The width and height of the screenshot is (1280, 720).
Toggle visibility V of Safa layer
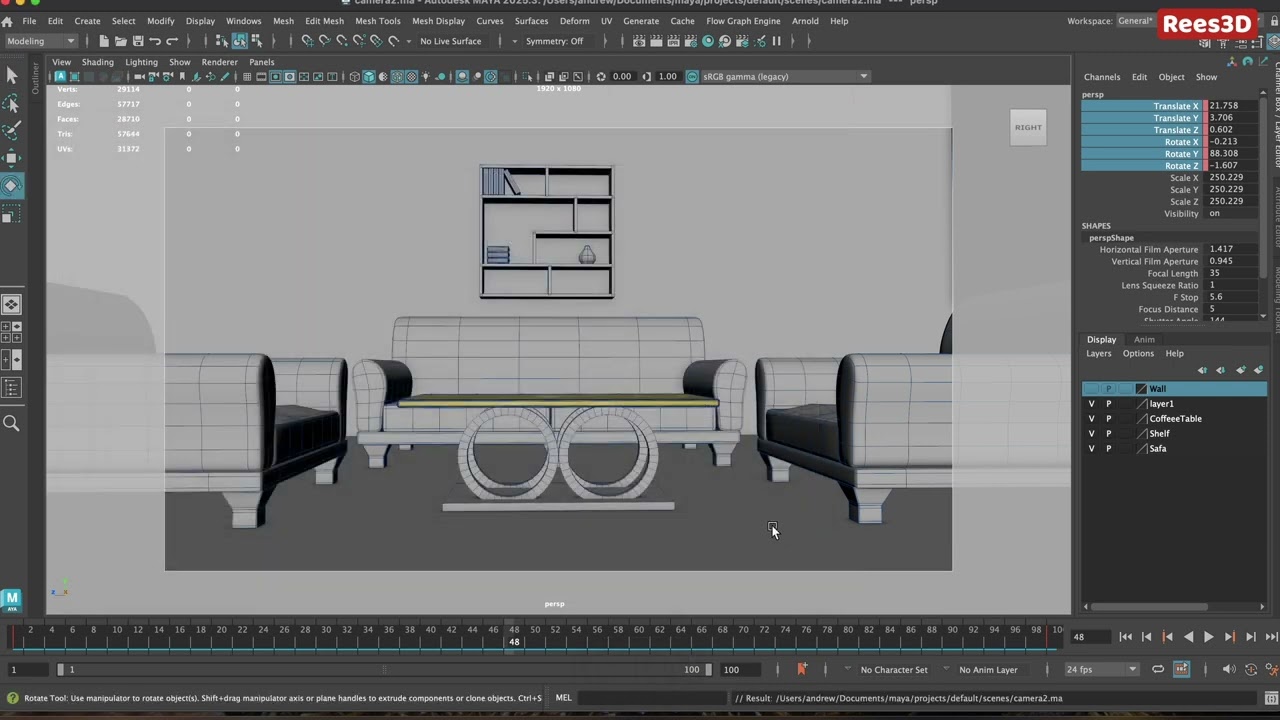(1091, 449)
